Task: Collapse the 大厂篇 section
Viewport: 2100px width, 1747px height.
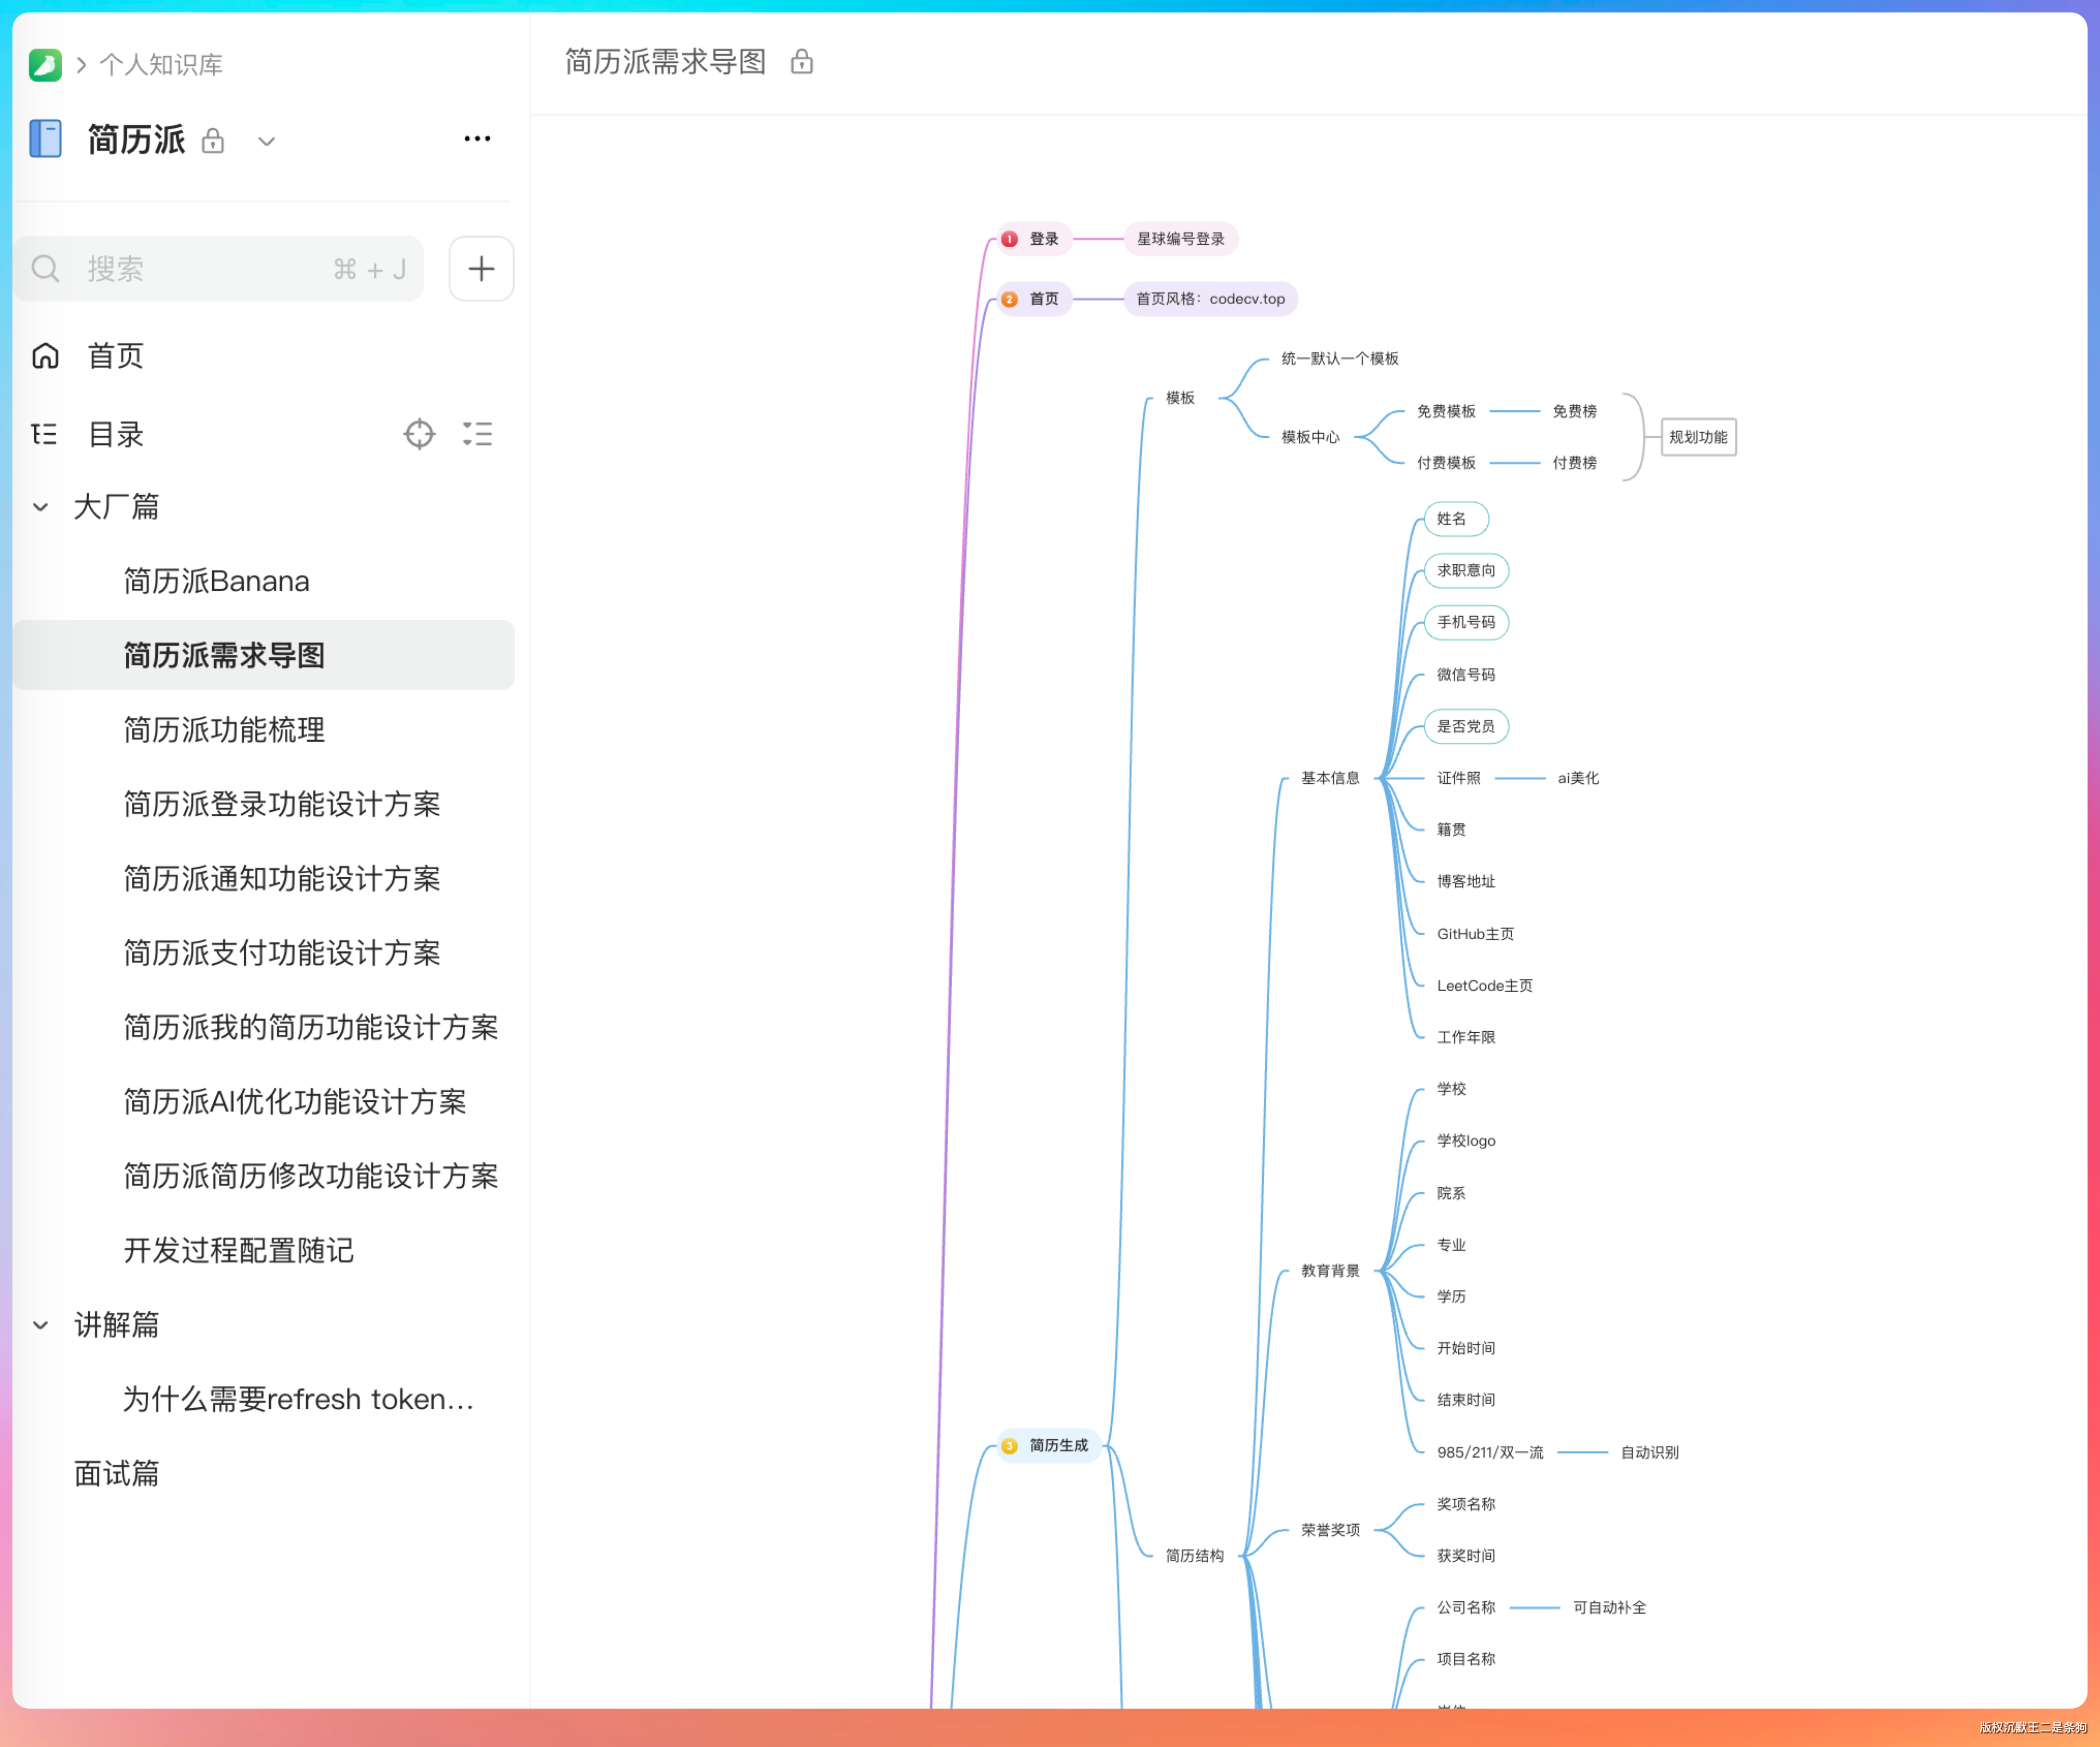Action: tap(41, 507)
